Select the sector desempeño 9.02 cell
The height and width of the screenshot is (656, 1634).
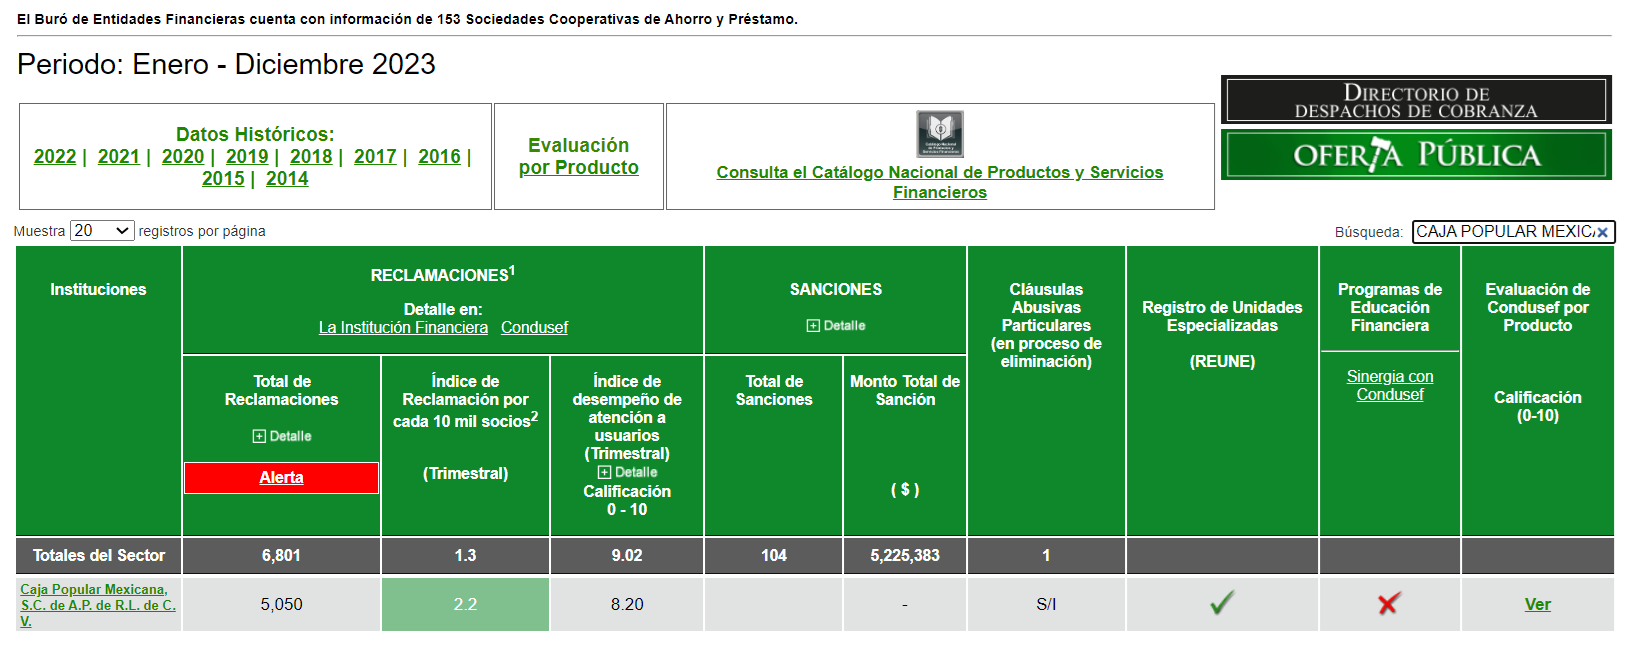coord(627,556)
